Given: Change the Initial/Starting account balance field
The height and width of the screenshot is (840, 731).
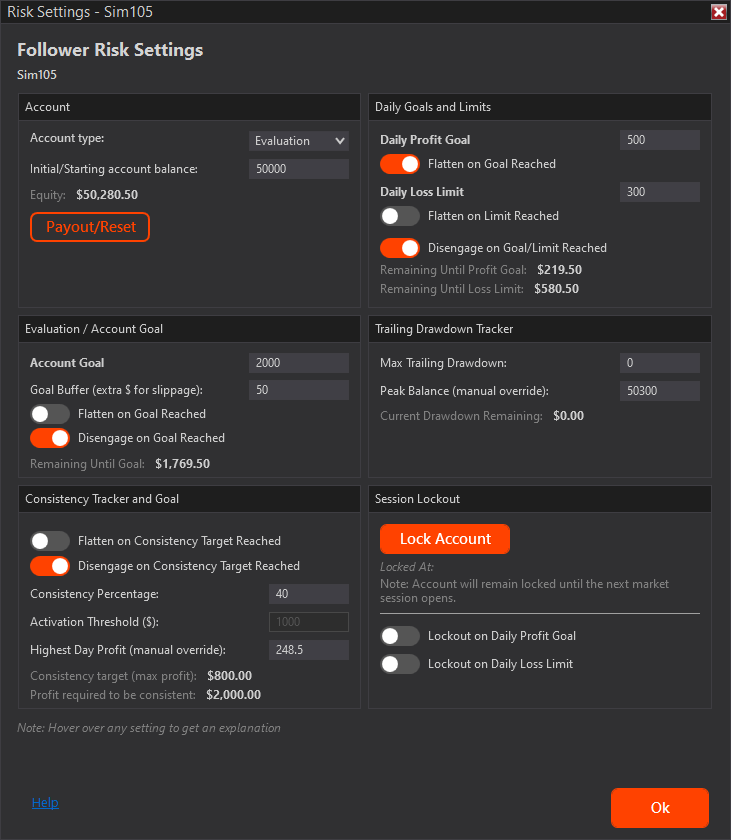Looking at the screenshot, I should pos(298,169).
